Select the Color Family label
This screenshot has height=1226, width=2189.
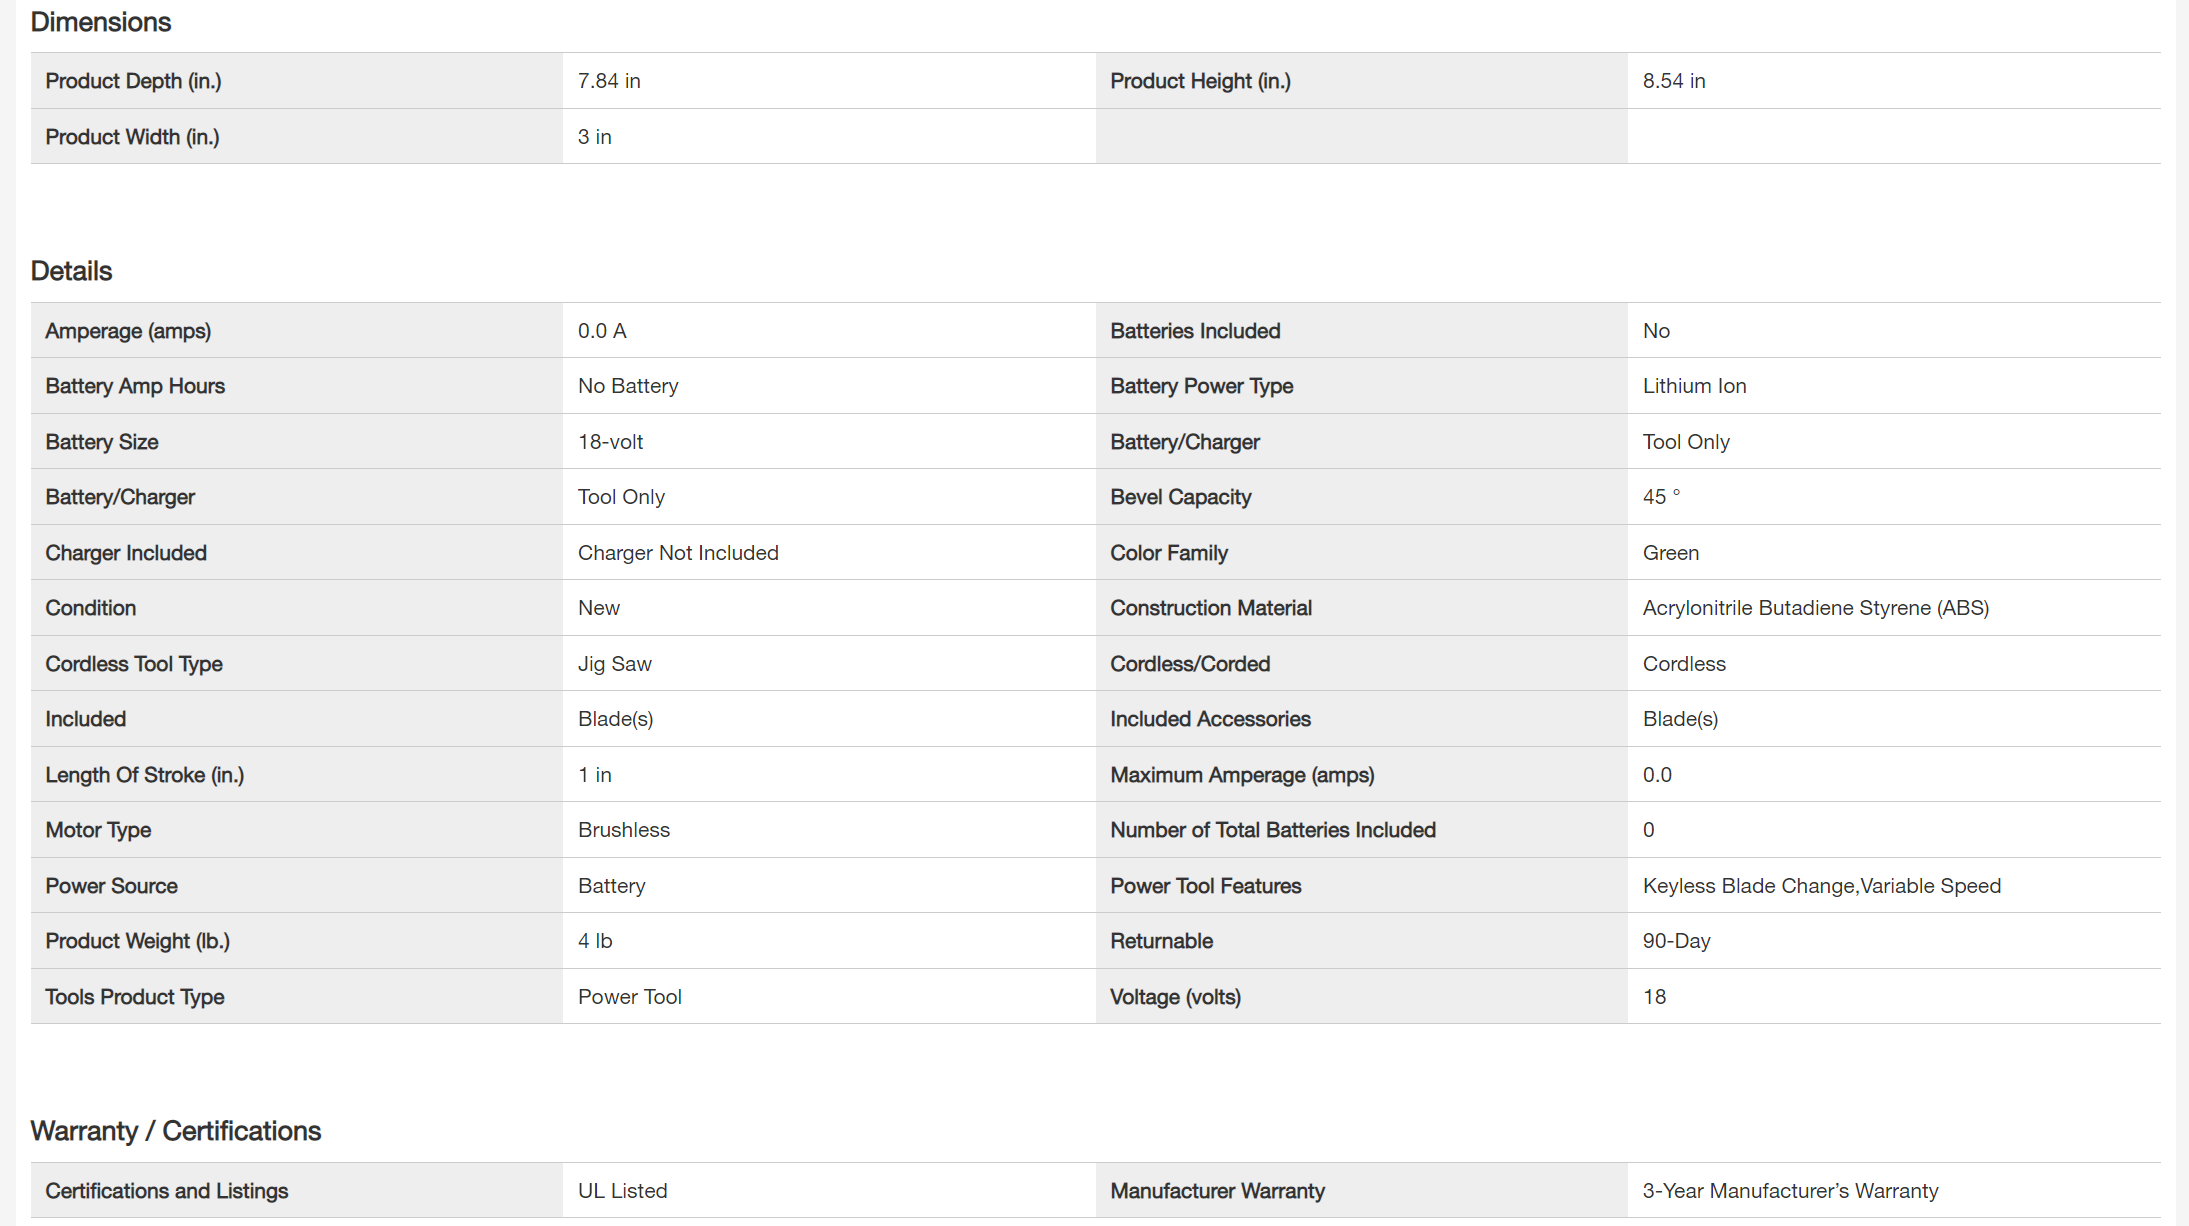(1168, 553)
